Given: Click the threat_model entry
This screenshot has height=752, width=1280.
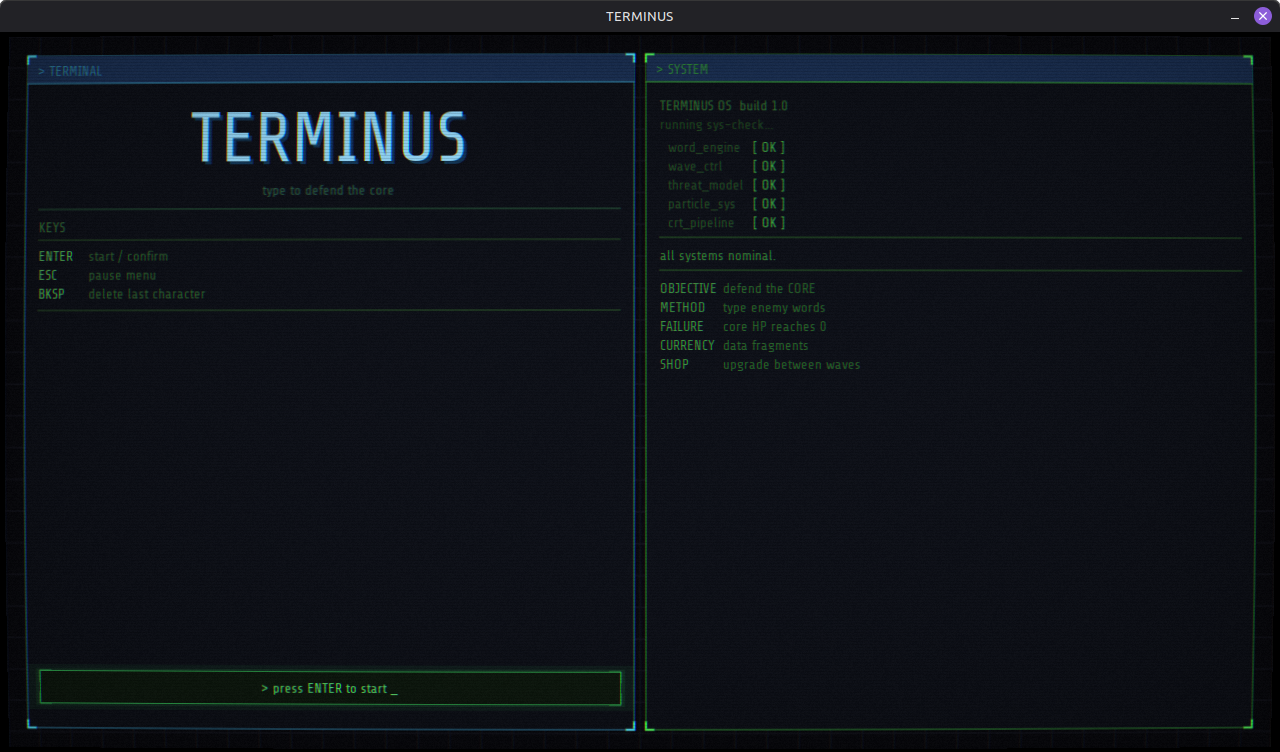Looking at the screenshot, I should [706, 185].
